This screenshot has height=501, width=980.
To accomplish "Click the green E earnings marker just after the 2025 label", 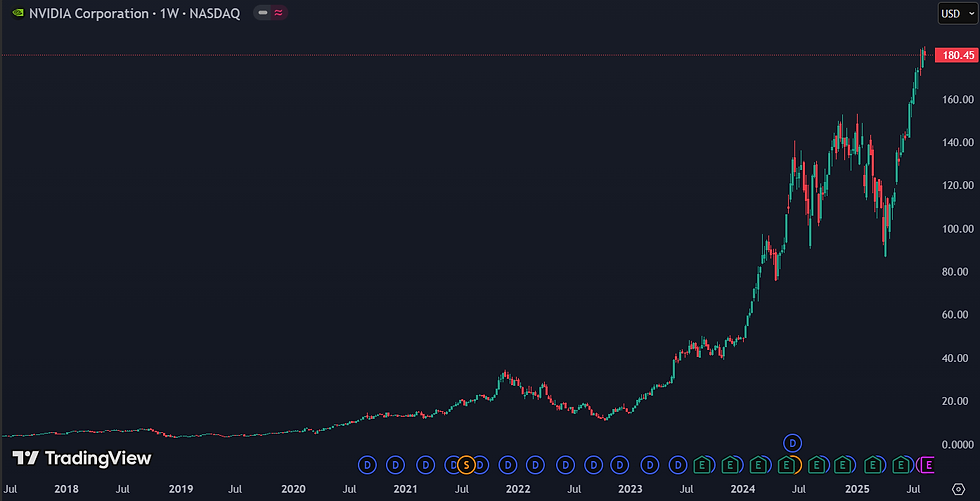I will (x=872, y=465).
